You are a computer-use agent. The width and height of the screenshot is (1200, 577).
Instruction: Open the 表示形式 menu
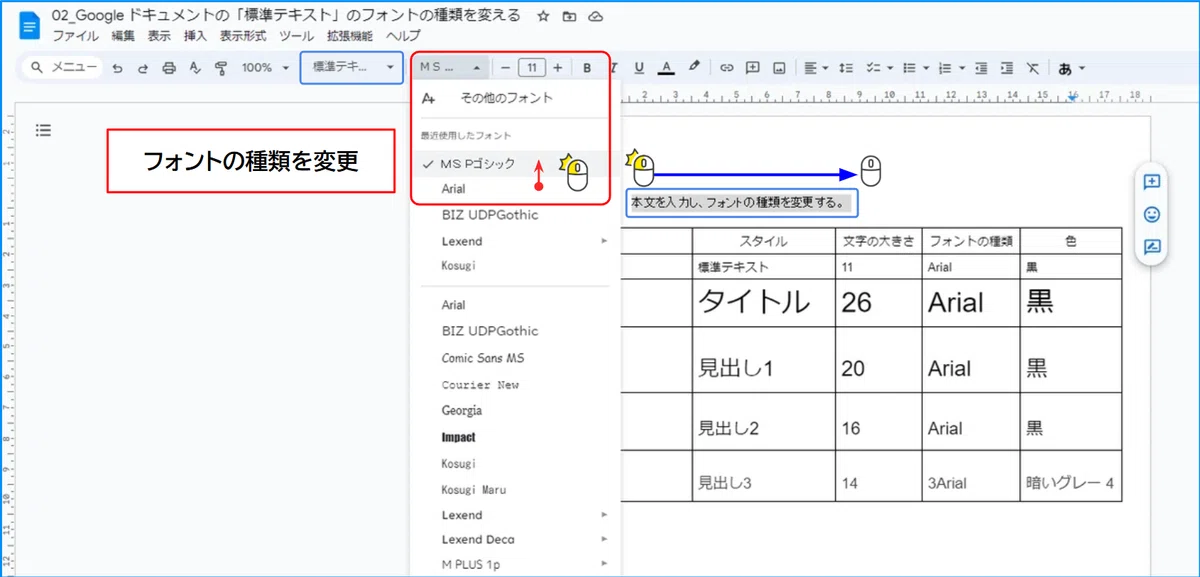tap(243, 36)
